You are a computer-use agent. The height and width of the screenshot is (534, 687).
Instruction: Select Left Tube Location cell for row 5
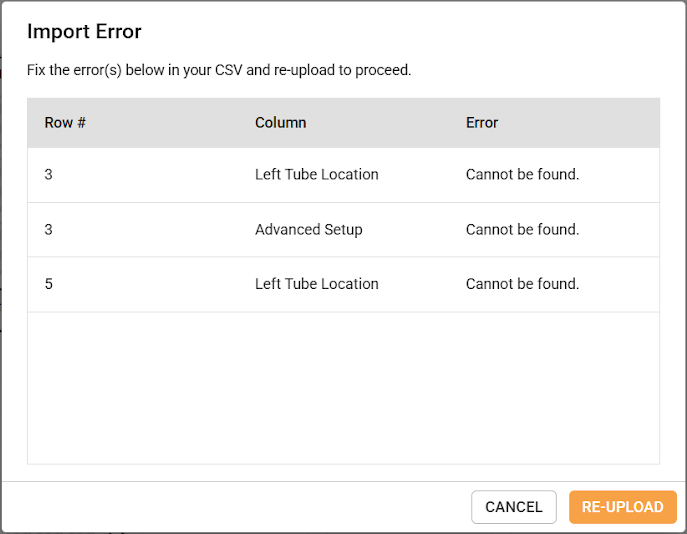tap(316, 284)
